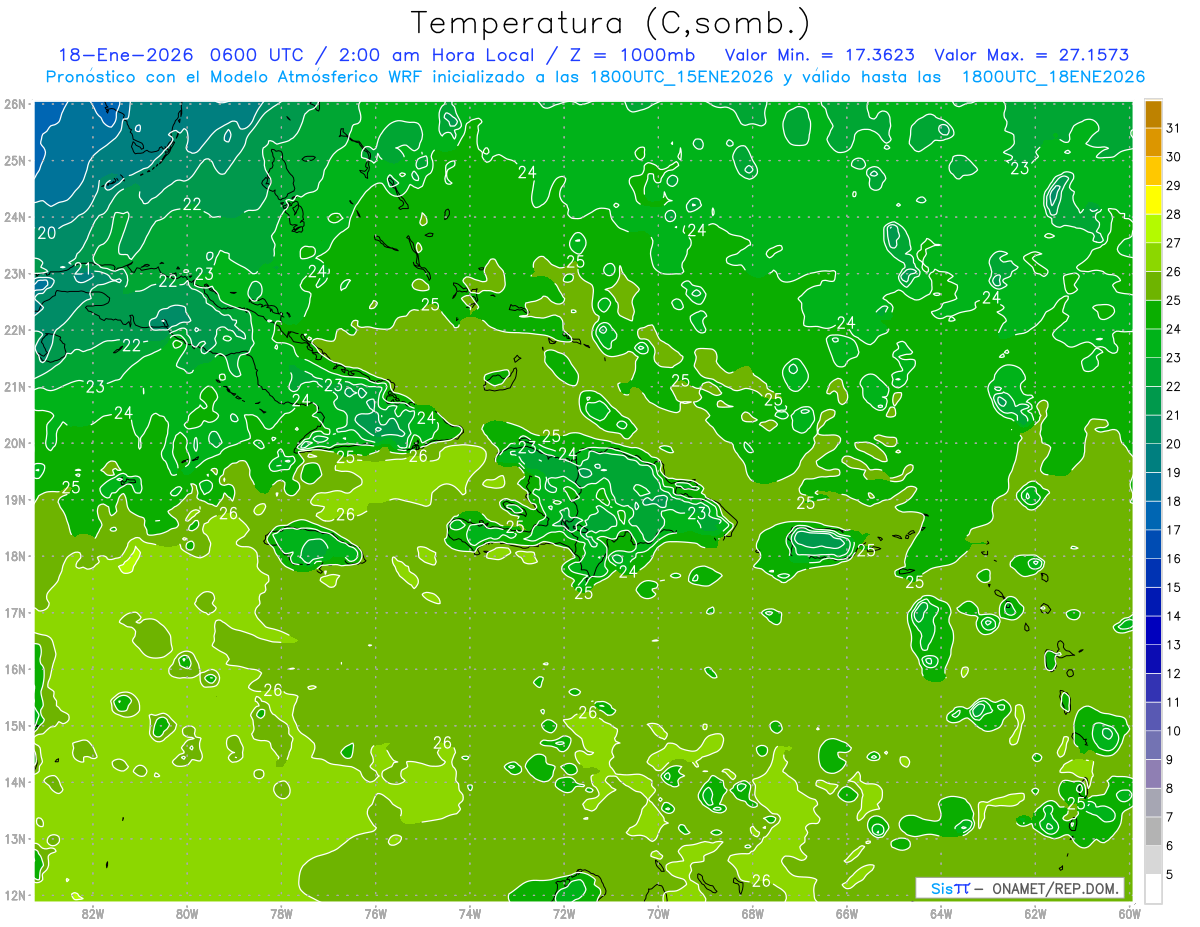Viewport: 1200px width, 927px height.
Task: Click the purple legend swatch between 9 and 10
Action: [x=1153, y=745]
